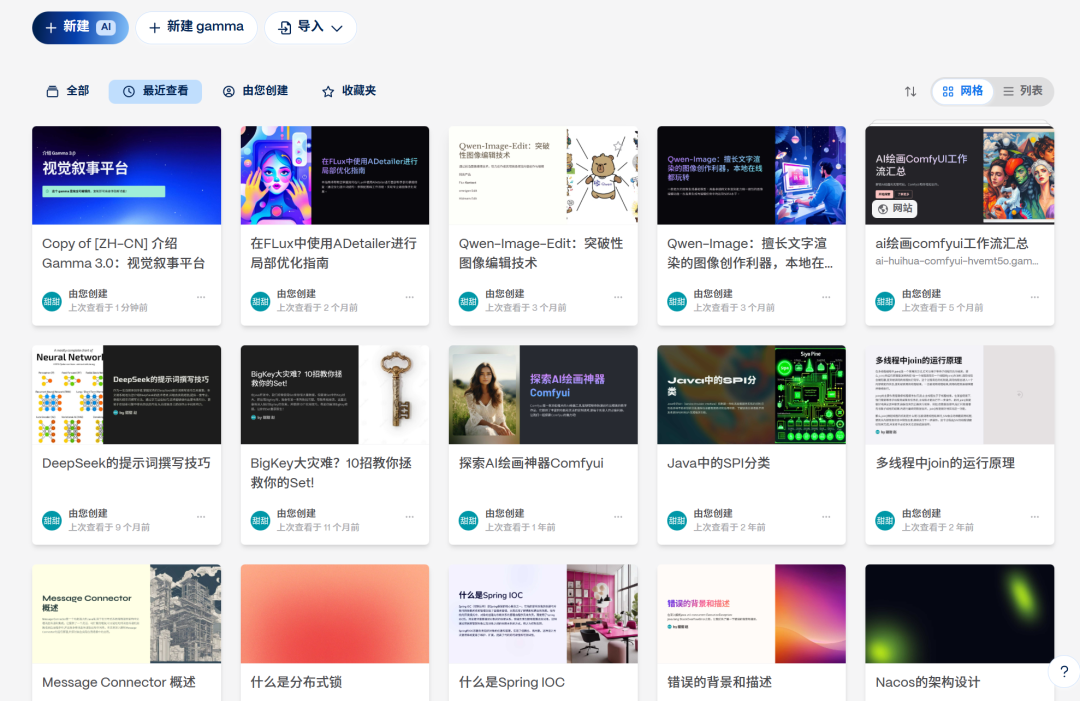Image resolution: width=1080 pixels, height=701 pixels.
Task: Open the ADetailer局部优化指南 thumbnail
Action: click(335, 175)
